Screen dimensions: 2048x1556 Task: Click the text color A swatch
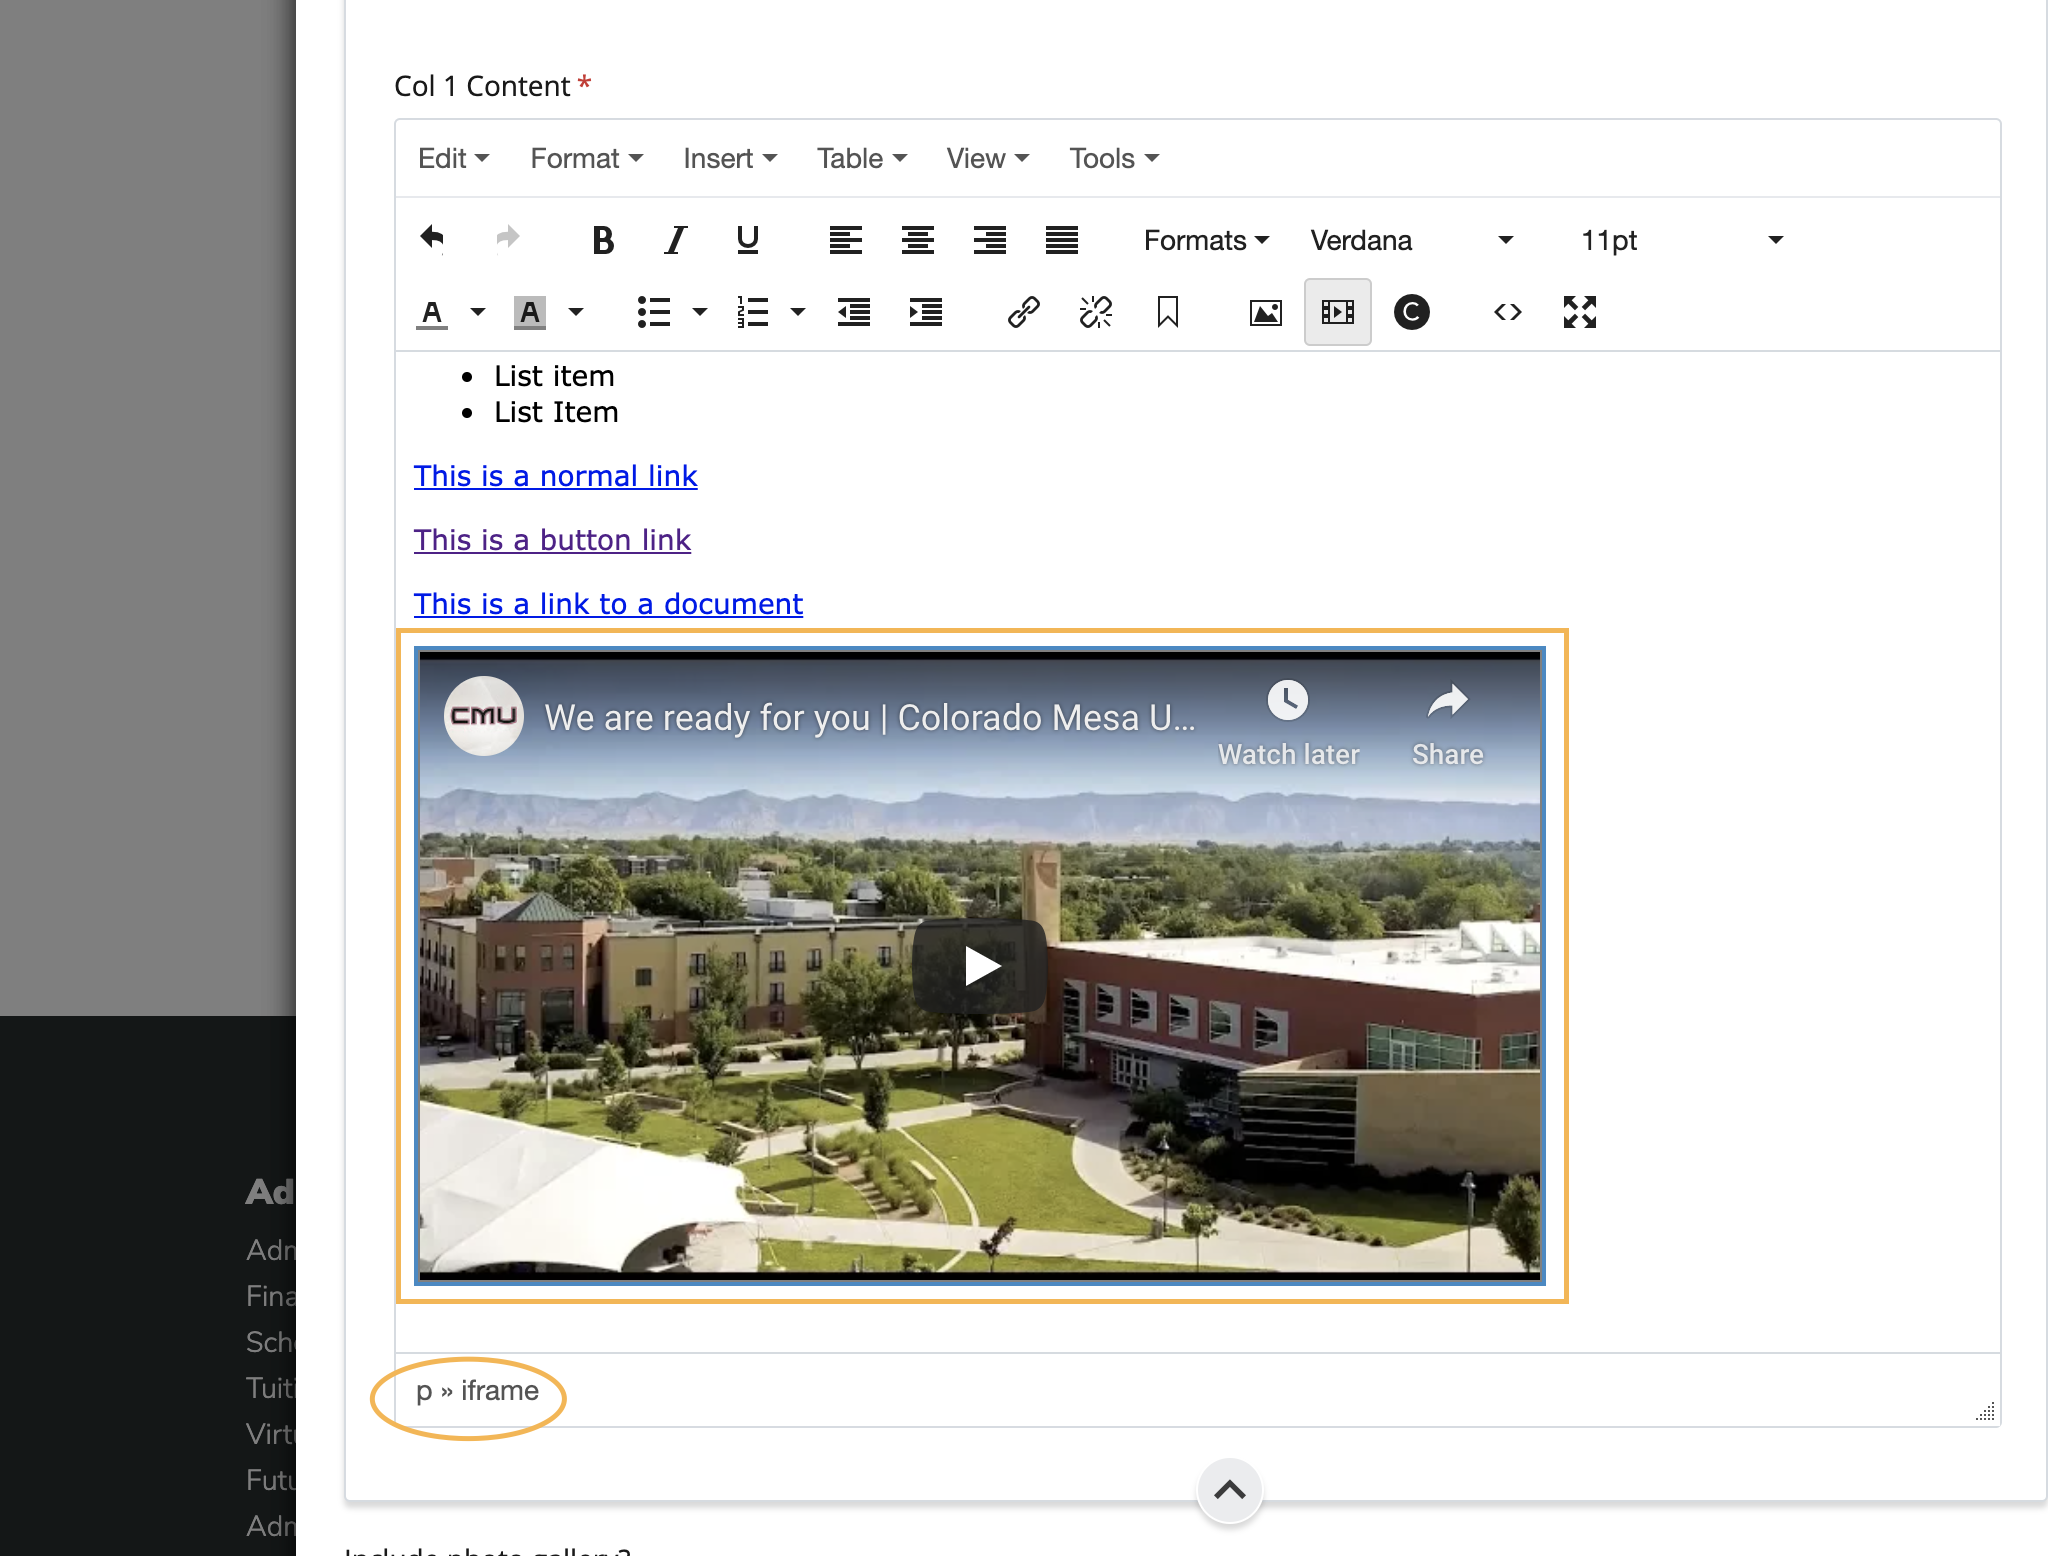[432, 313]
